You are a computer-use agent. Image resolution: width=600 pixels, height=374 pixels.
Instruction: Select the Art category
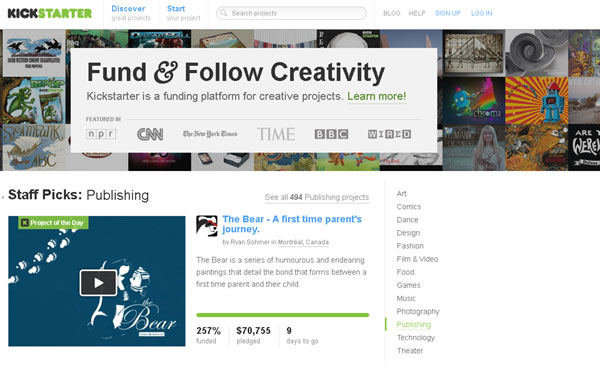(401, 194)
